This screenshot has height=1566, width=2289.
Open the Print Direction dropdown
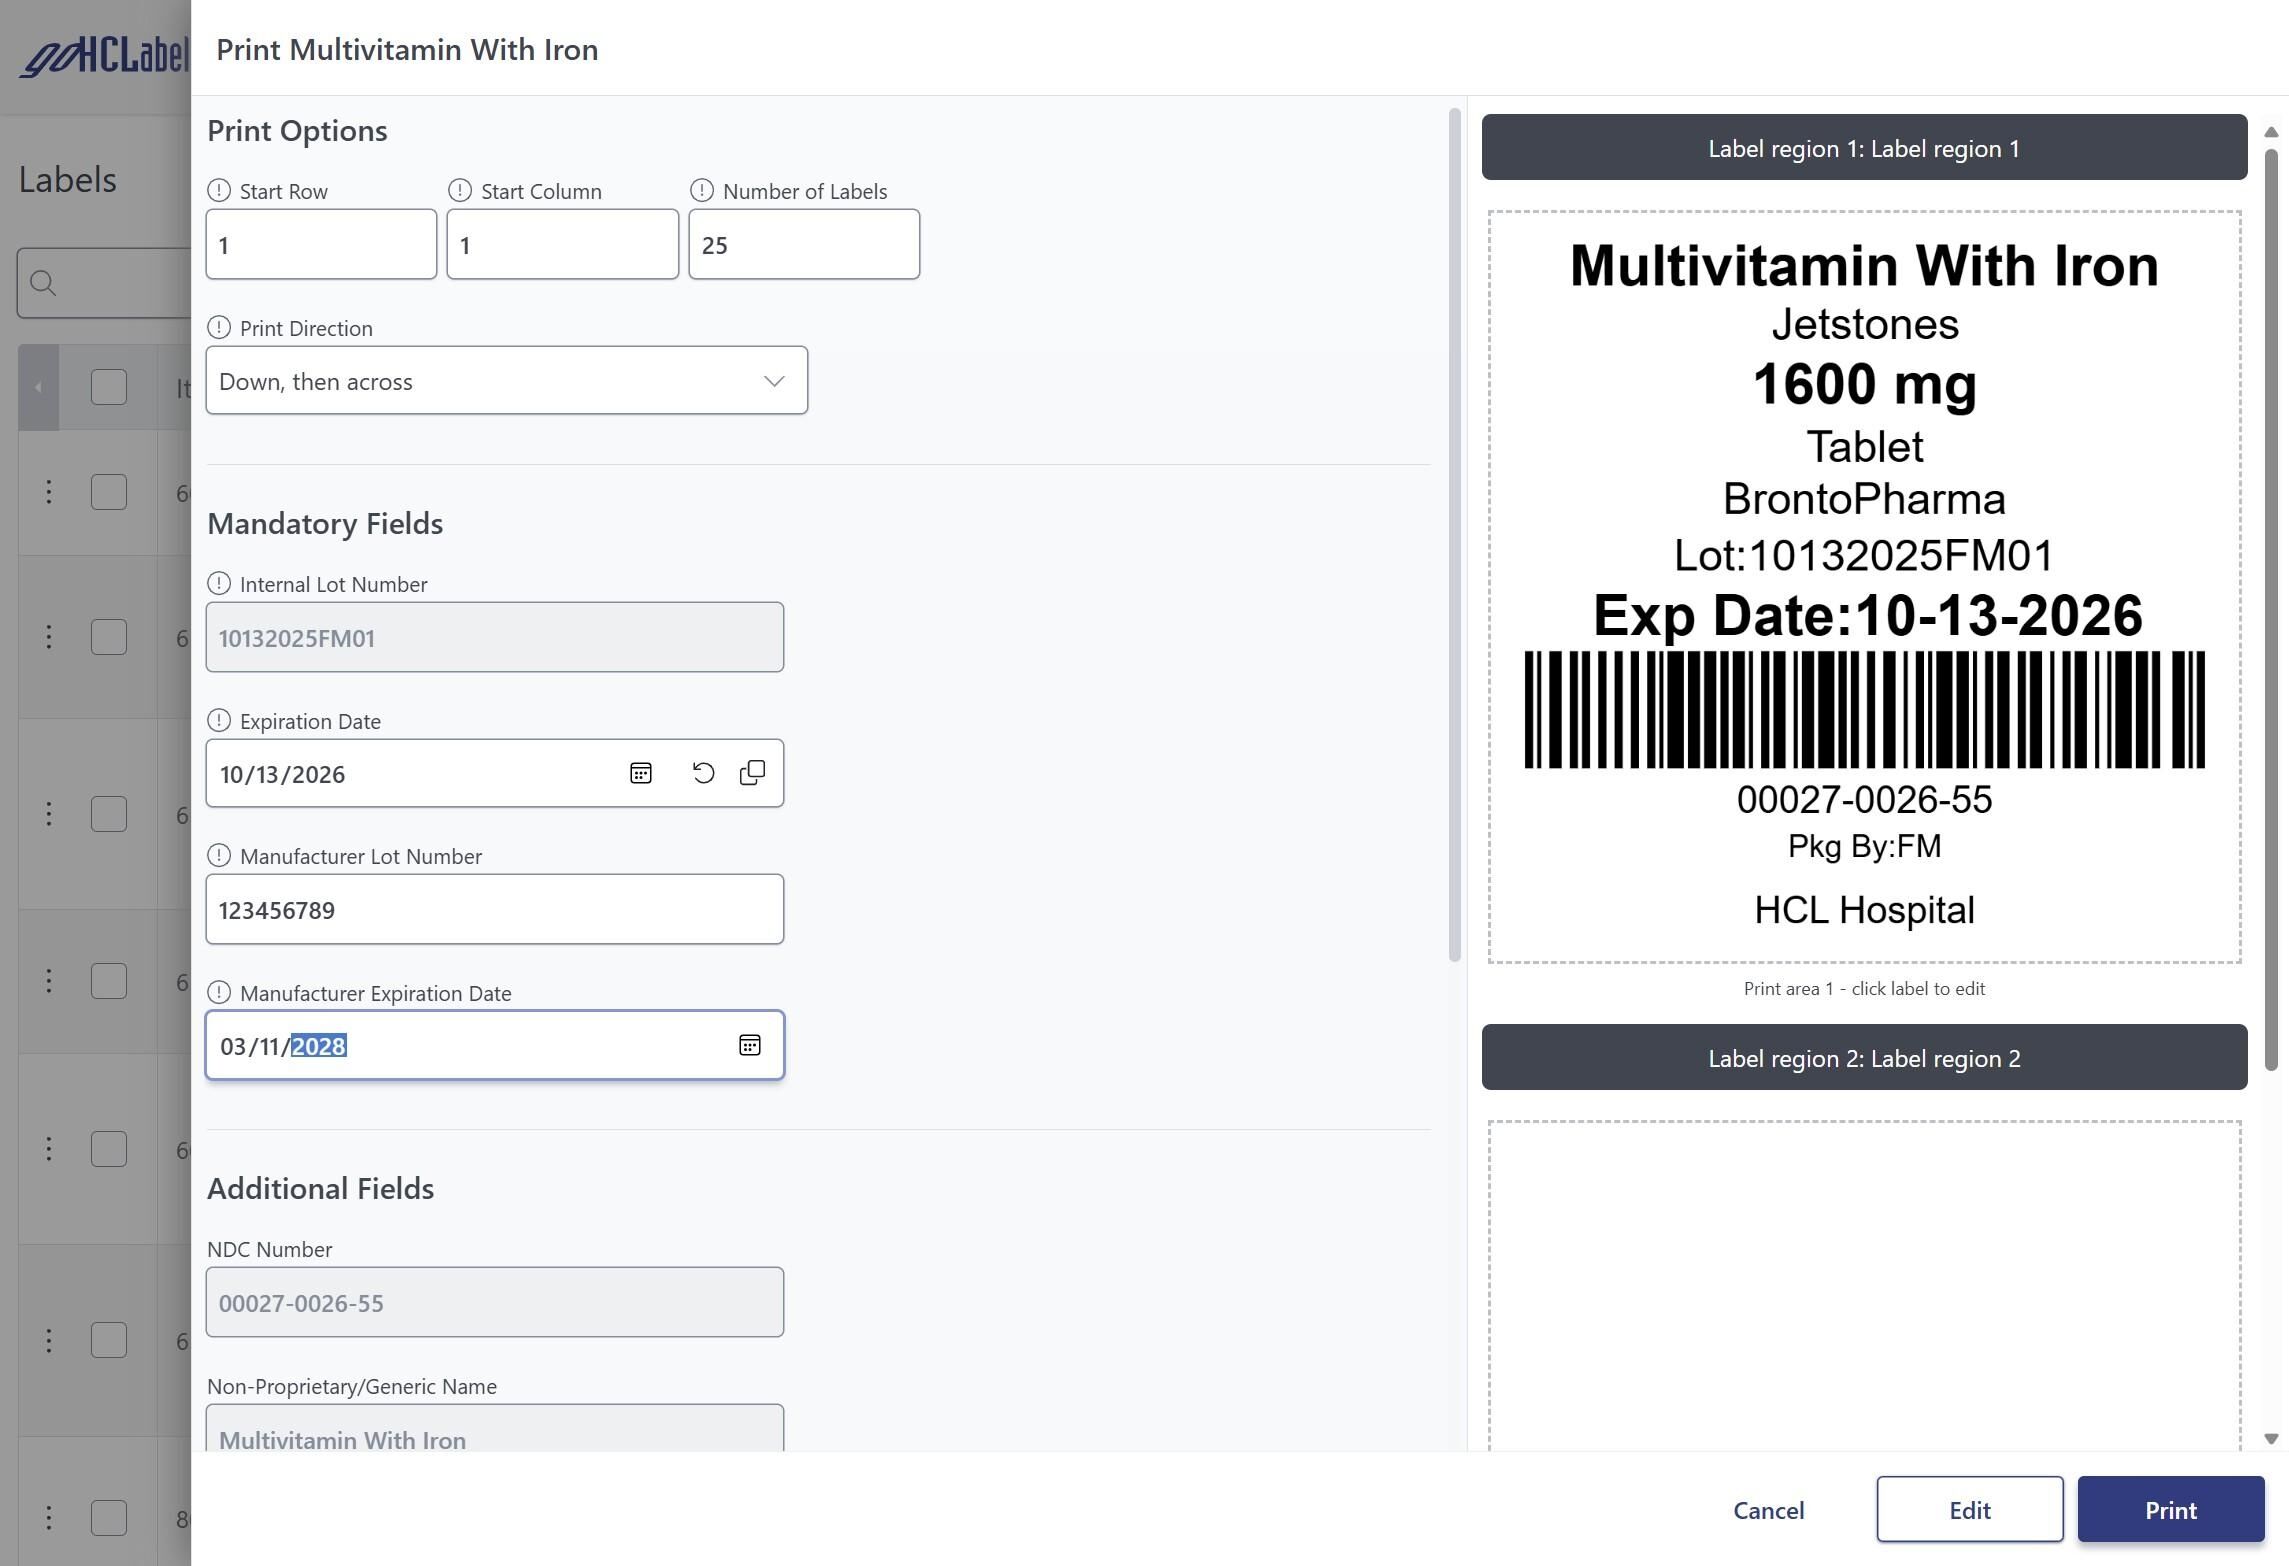point(506,381)
